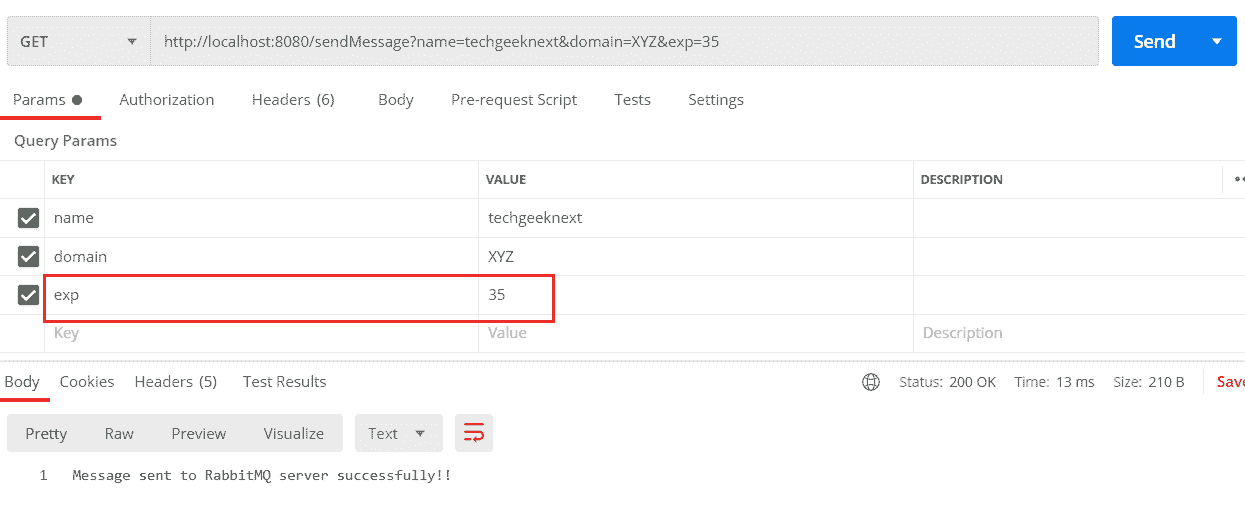This screenshot has width=1245, height=505.
Task: Click the DESCRIPTION column header
Action: [961, 180]
